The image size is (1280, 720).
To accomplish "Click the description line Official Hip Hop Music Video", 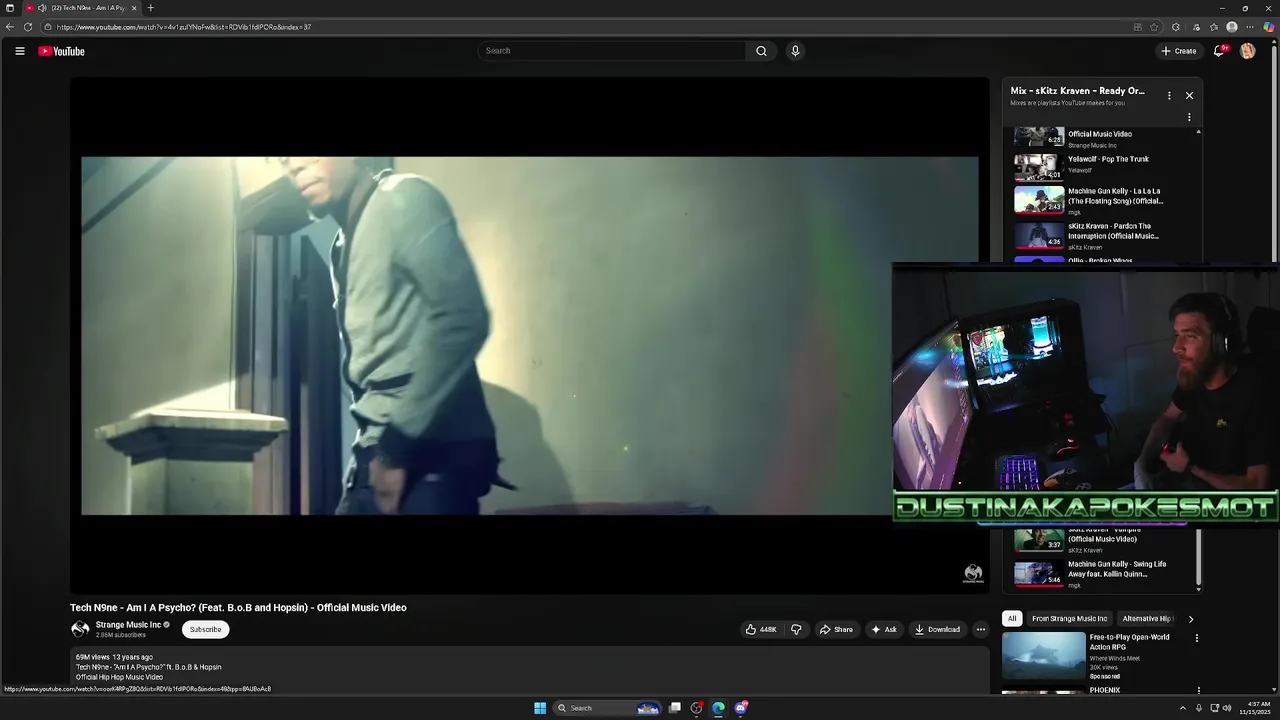I will [119, 677].
